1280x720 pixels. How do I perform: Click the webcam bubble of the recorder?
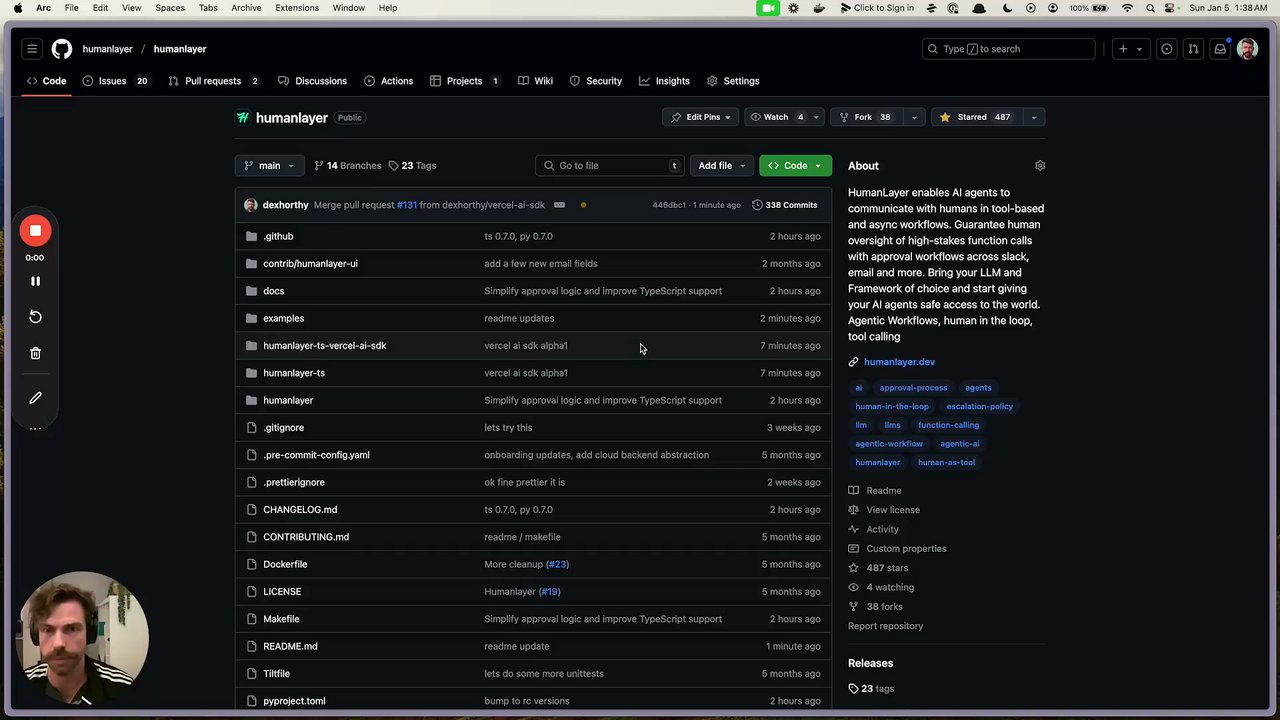coord(82,638)
